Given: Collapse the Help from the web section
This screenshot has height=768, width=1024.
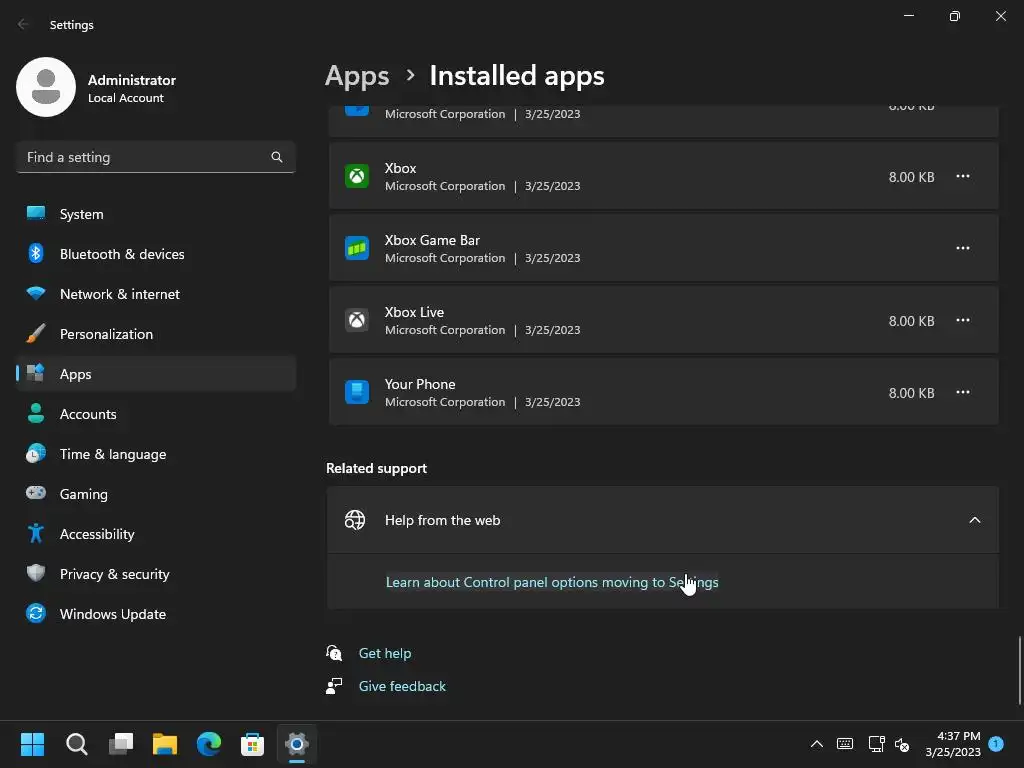Looking at the screenshot, I should (974, 520).
